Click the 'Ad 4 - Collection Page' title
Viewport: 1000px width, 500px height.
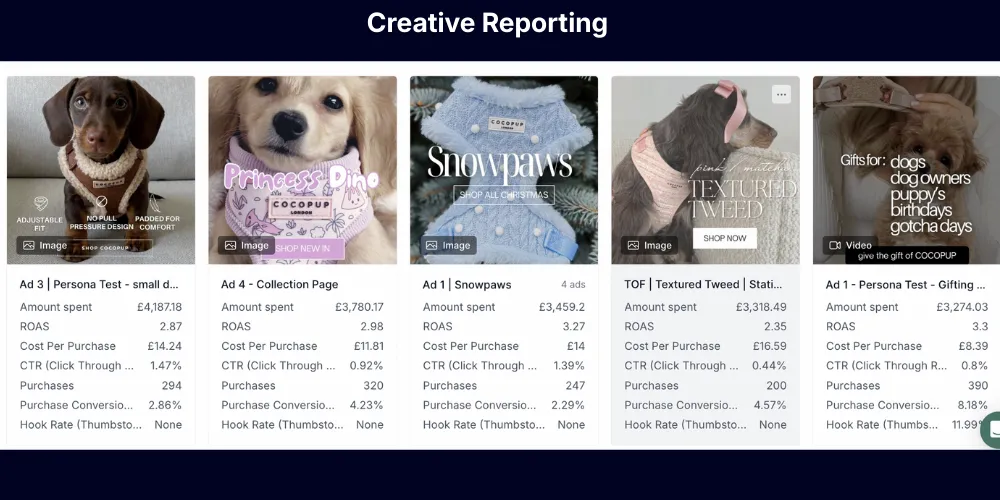pos(279,284)
